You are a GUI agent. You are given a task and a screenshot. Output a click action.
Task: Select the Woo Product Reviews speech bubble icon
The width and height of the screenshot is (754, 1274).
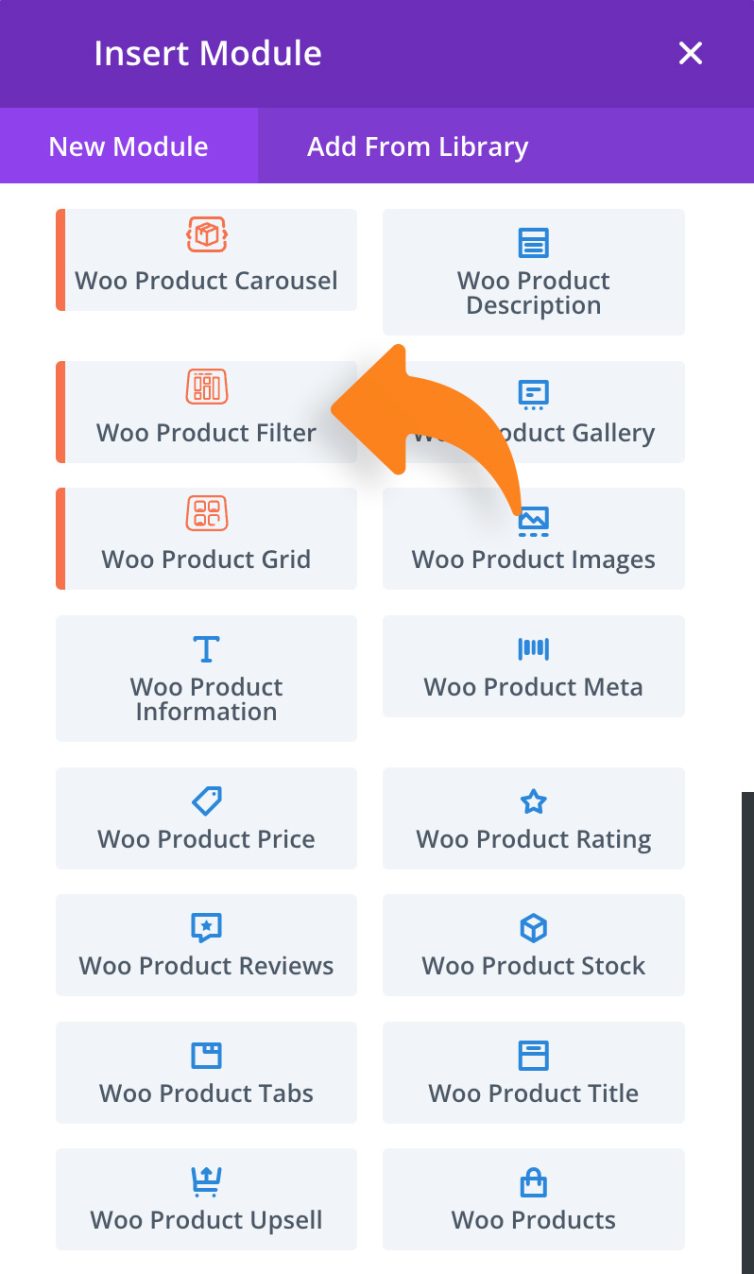[x=206, y=927]
